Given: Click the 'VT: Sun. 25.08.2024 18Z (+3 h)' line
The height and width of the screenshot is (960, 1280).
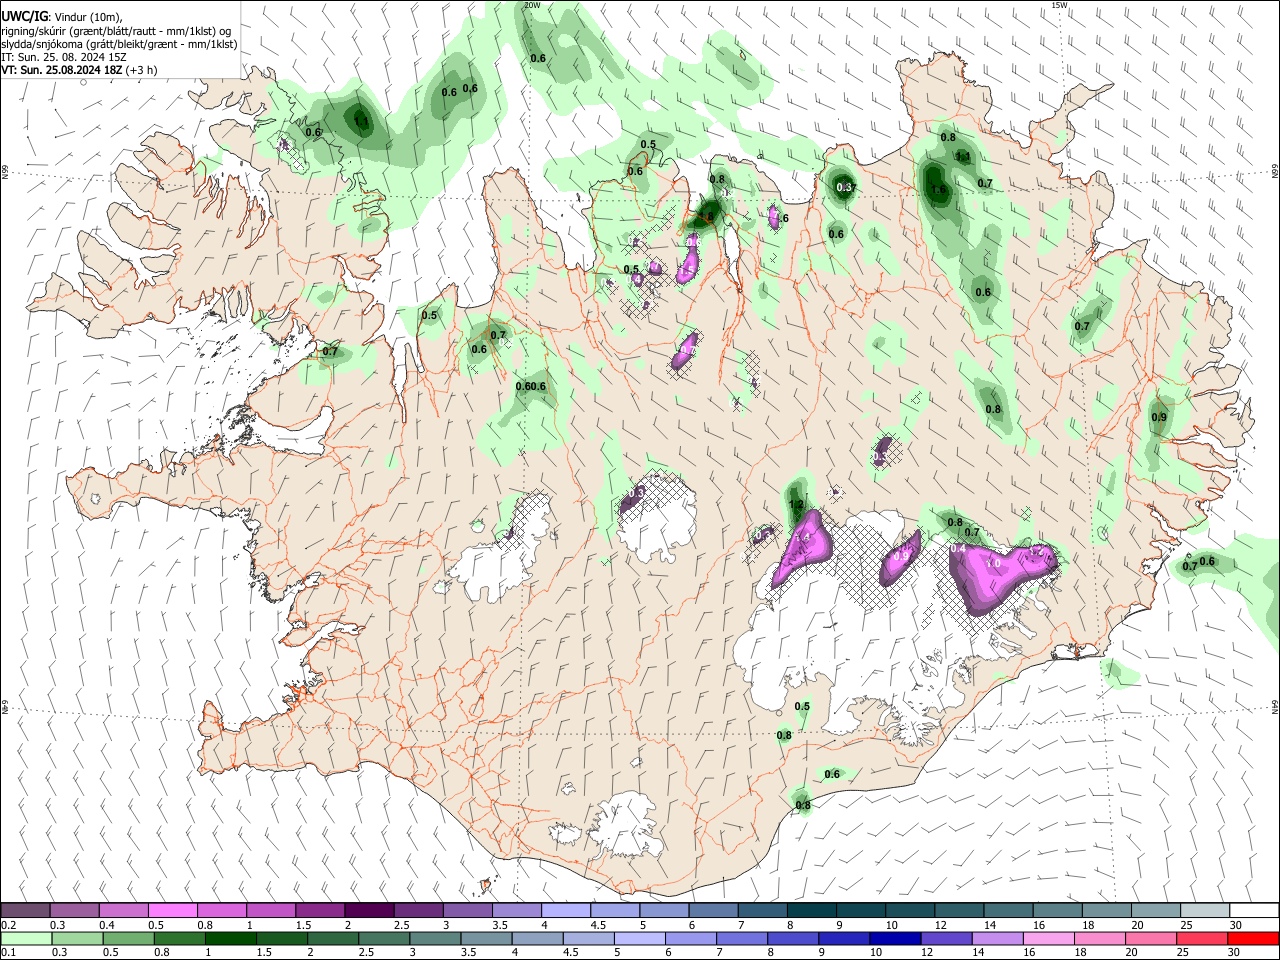Looking at the screenshot, I should pyautogui.click(x=79, y=70).
